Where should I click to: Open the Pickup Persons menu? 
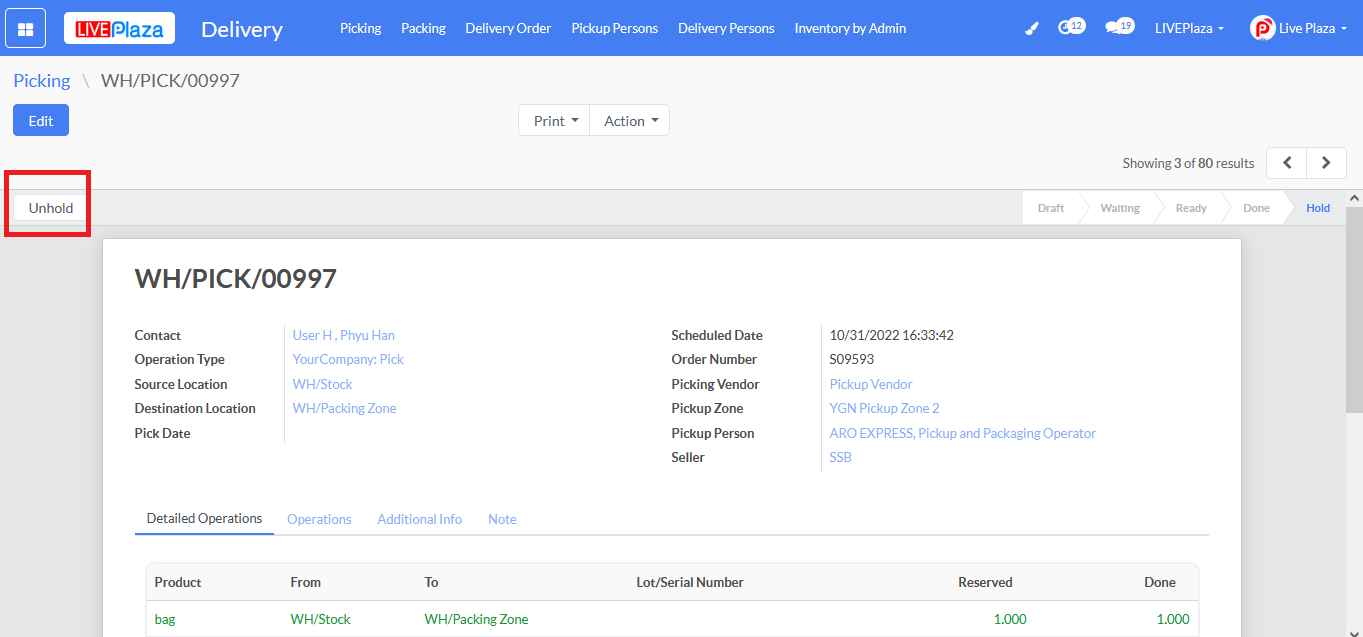(x=614, y=28)
